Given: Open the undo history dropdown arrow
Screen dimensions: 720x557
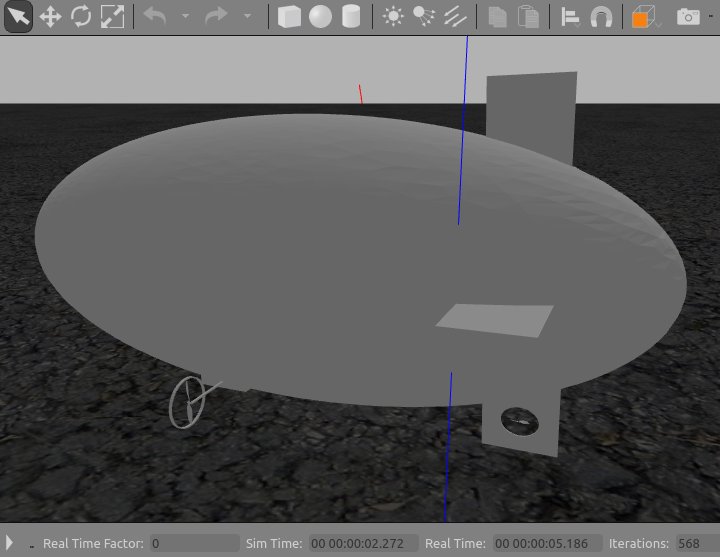Looking at the screenshot, I should tap(186, 16).
